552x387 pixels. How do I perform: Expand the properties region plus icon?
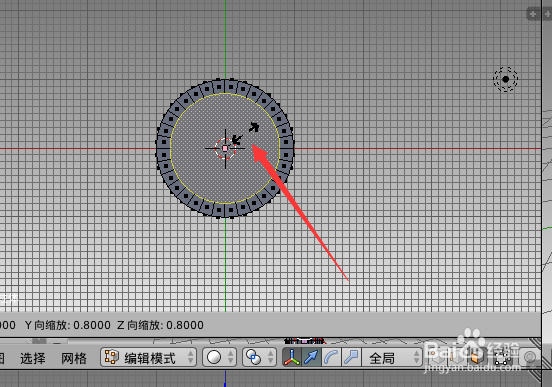click(533, 14)
